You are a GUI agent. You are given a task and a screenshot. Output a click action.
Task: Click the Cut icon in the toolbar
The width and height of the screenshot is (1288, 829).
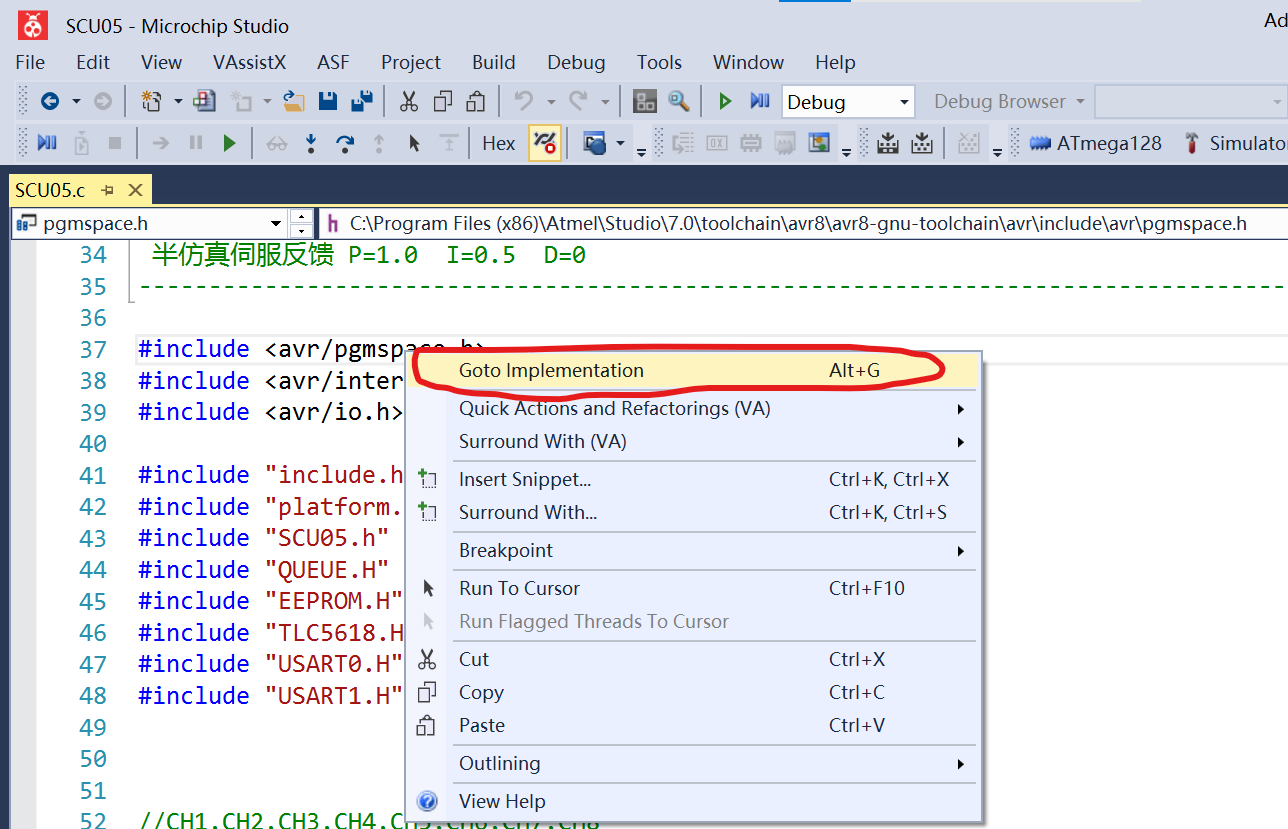(411, 101)
